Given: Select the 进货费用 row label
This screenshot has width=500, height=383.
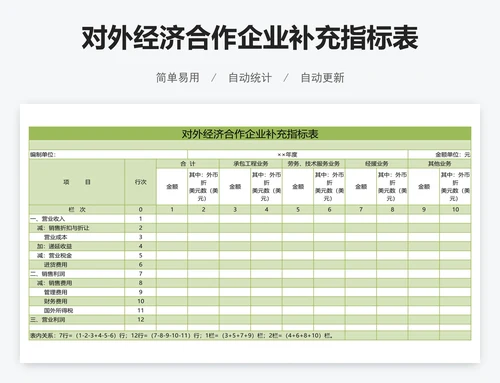Looking at the screenshot, I should click(77, 265).
